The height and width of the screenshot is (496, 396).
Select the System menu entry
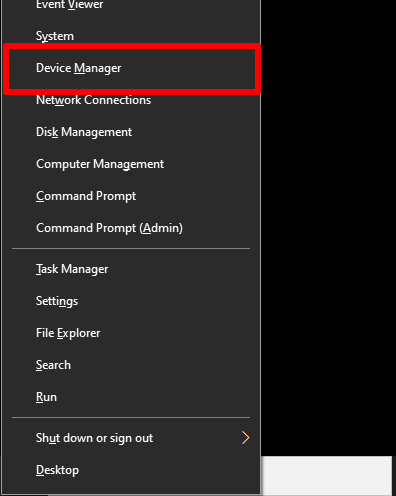pyautogui.click(x=131, y=36)
